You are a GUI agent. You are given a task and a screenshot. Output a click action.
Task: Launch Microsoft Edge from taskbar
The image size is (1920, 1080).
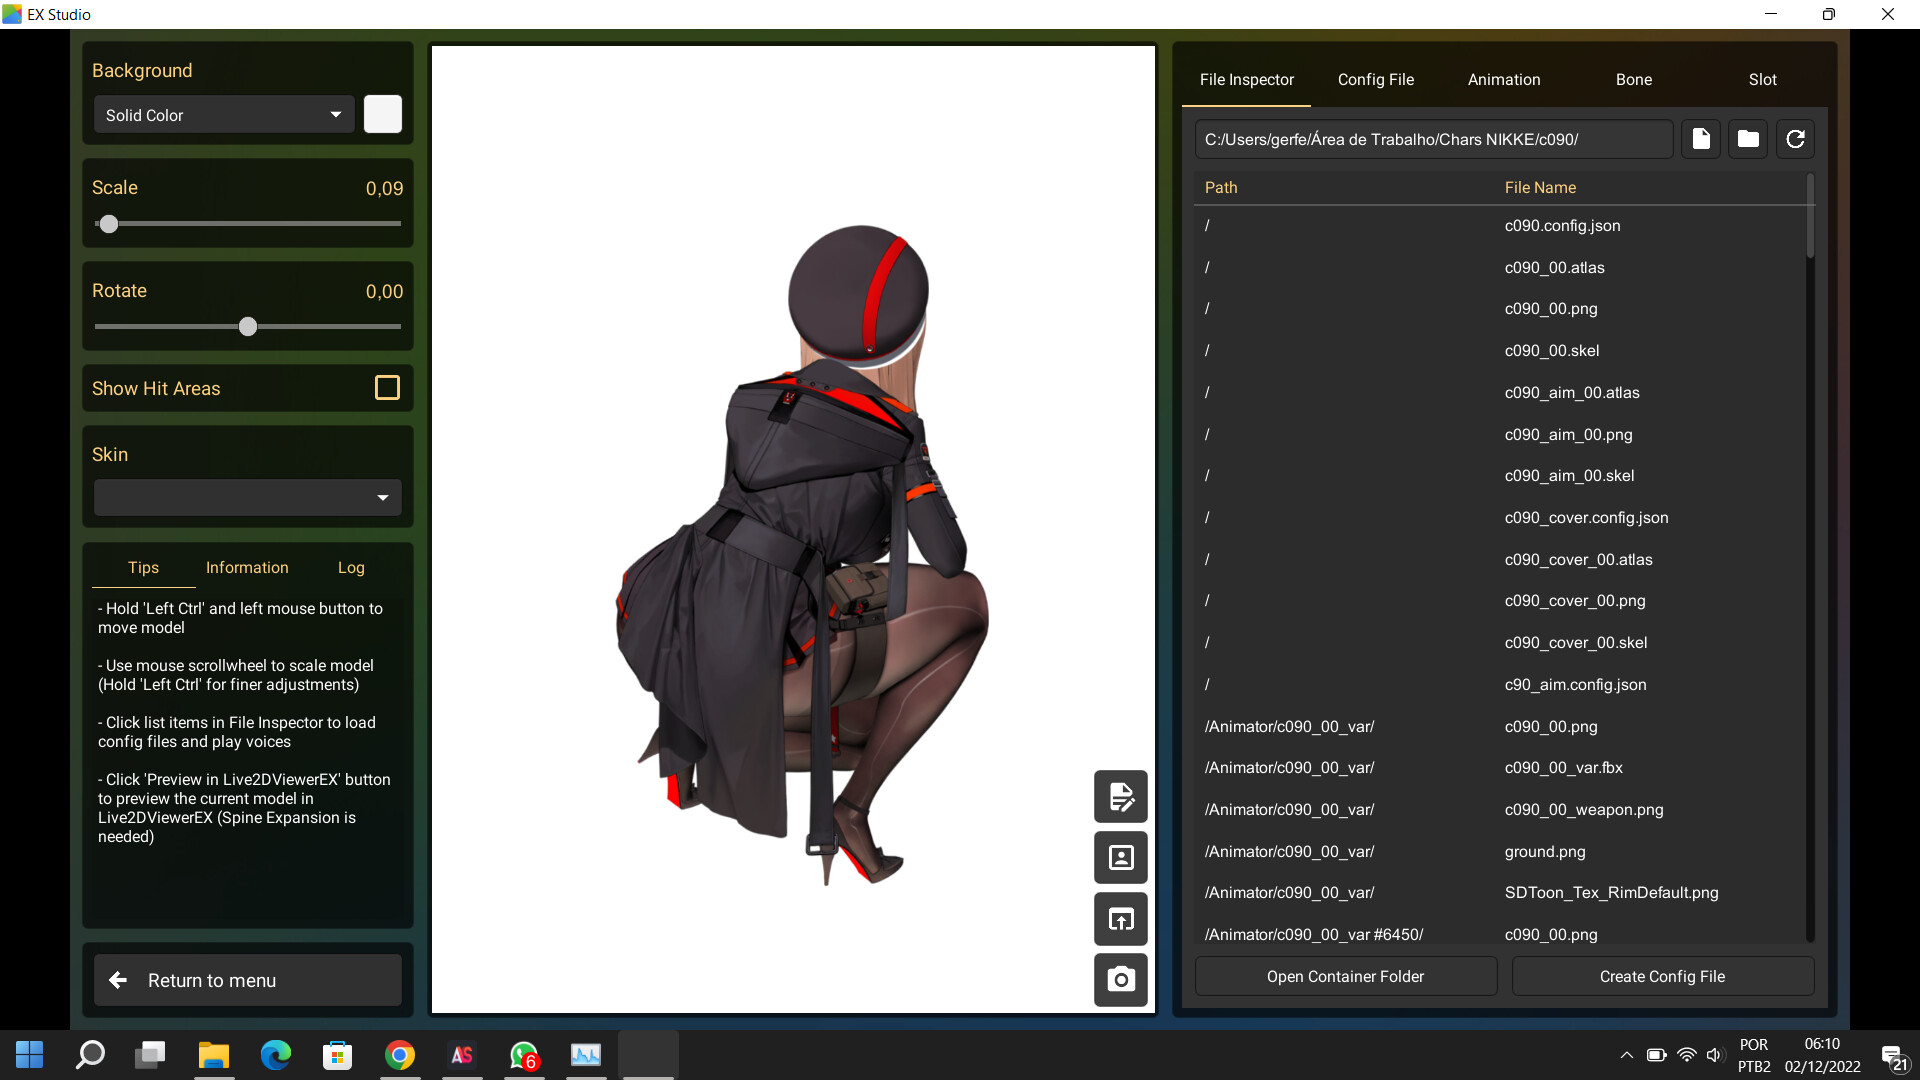pos(276,1055)
